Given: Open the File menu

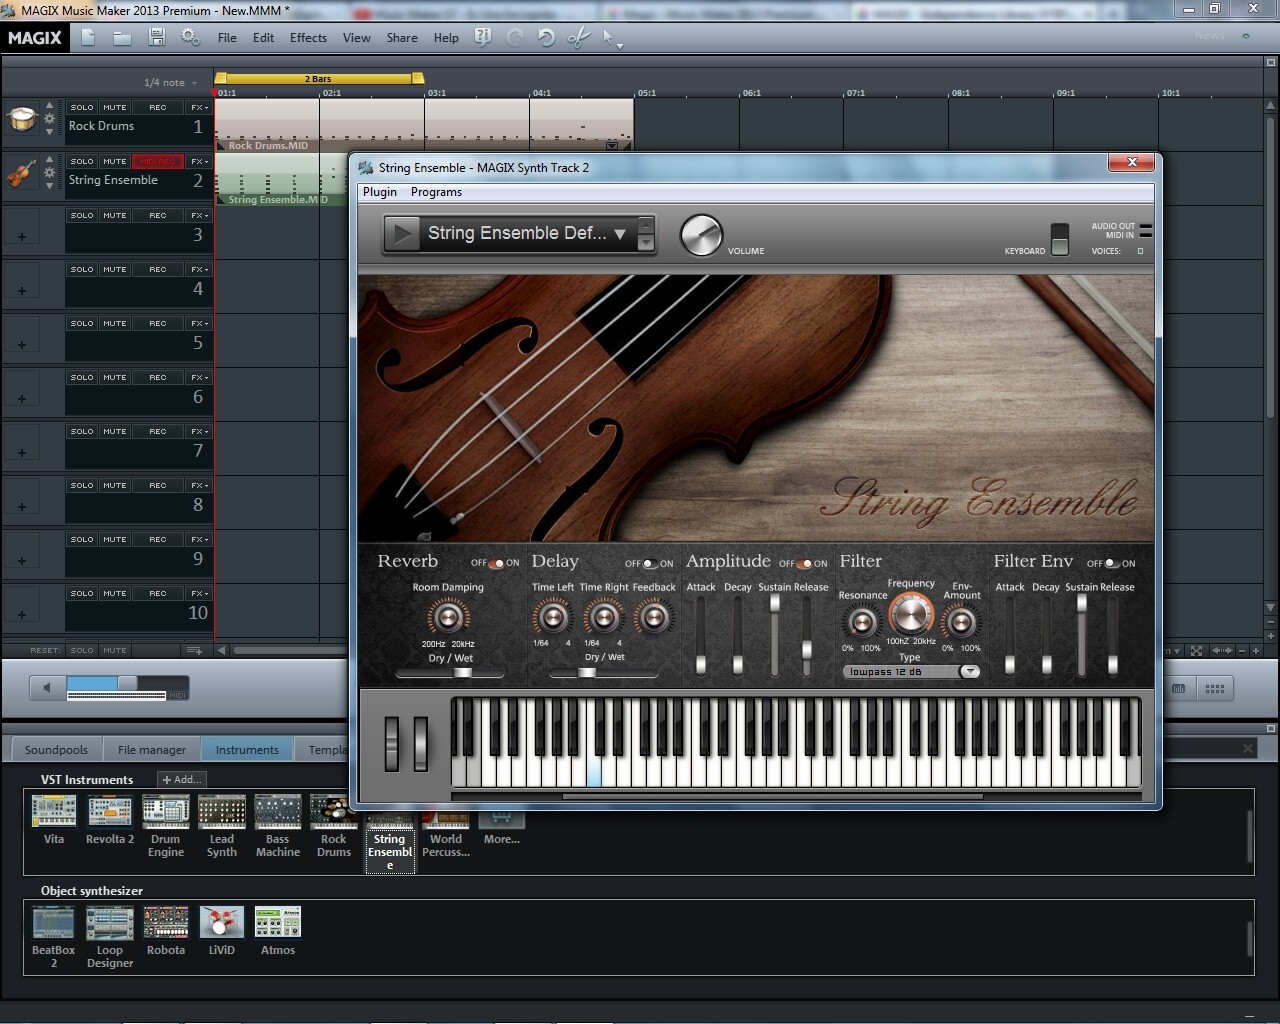Looking at the screenshot, I should tap(227, 38).
